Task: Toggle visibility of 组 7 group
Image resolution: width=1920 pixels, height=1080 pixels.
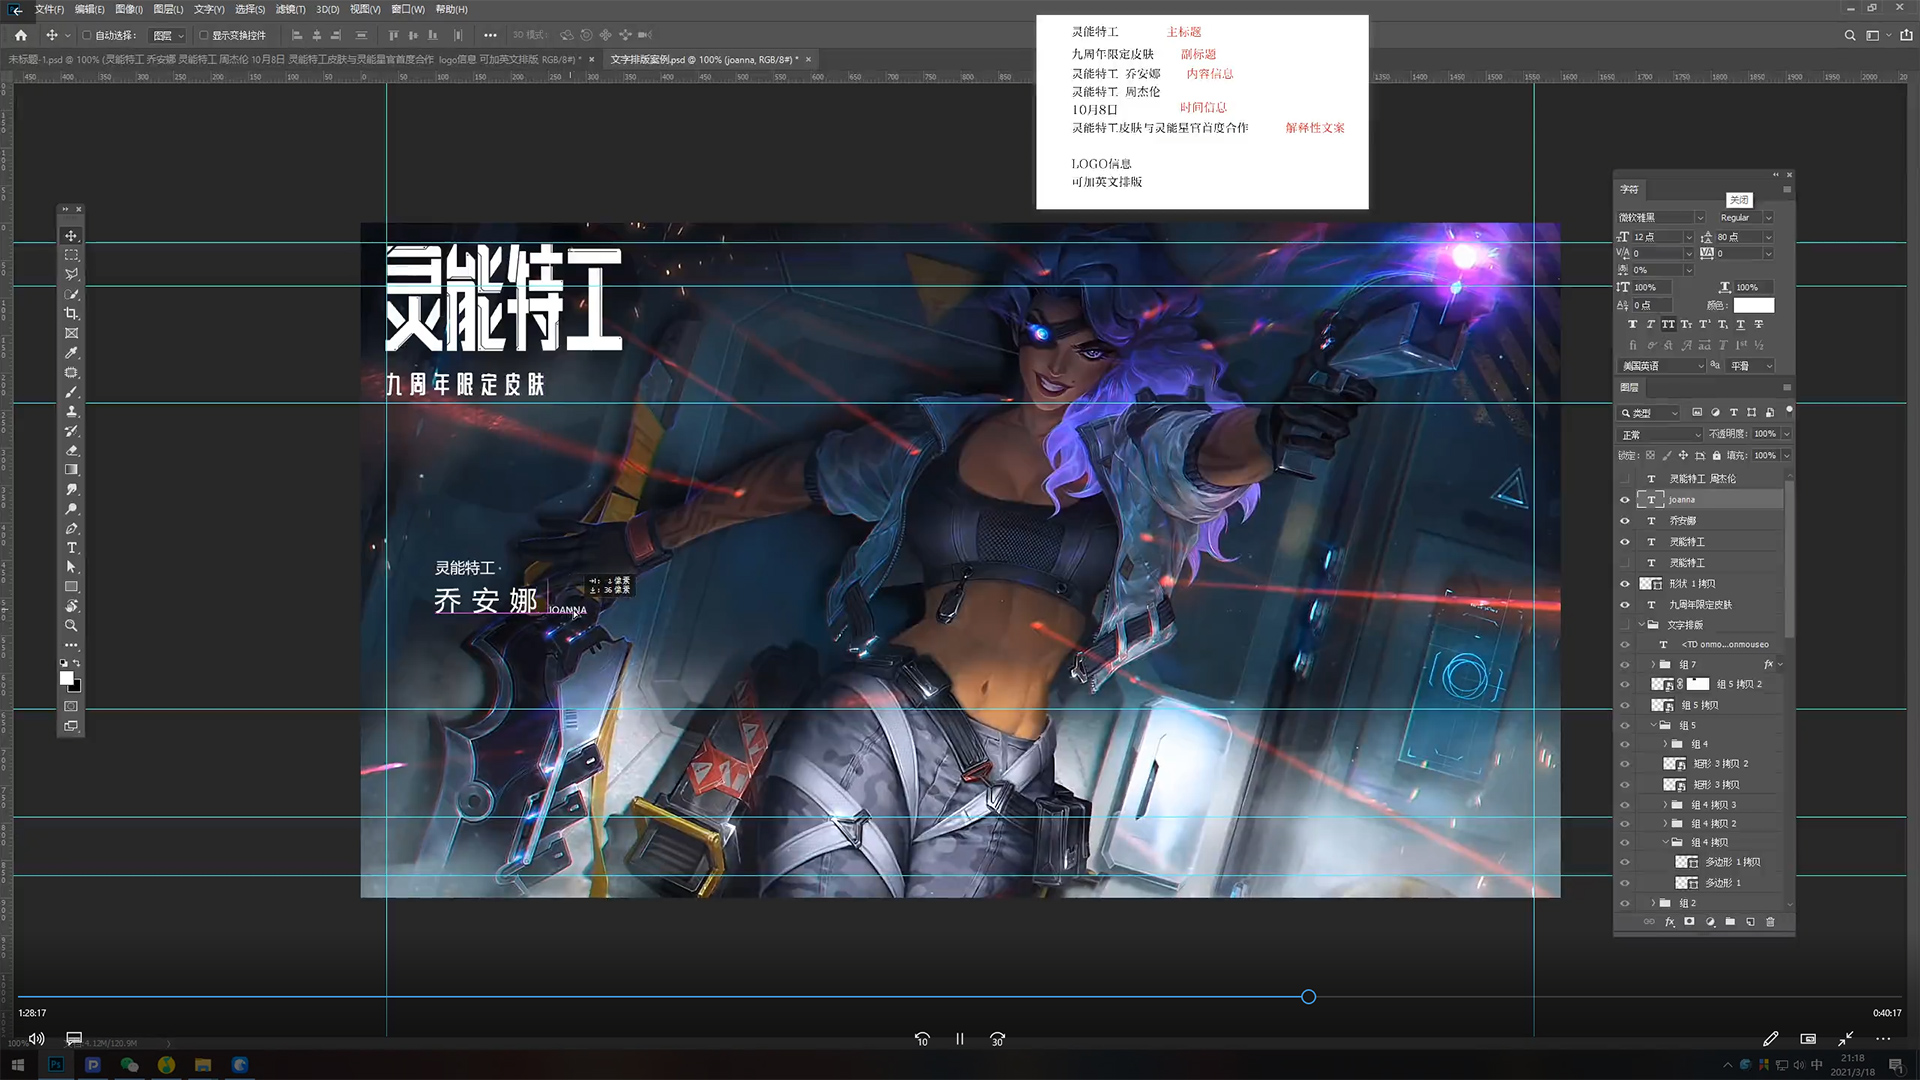Action: (x=1624, y=665)
